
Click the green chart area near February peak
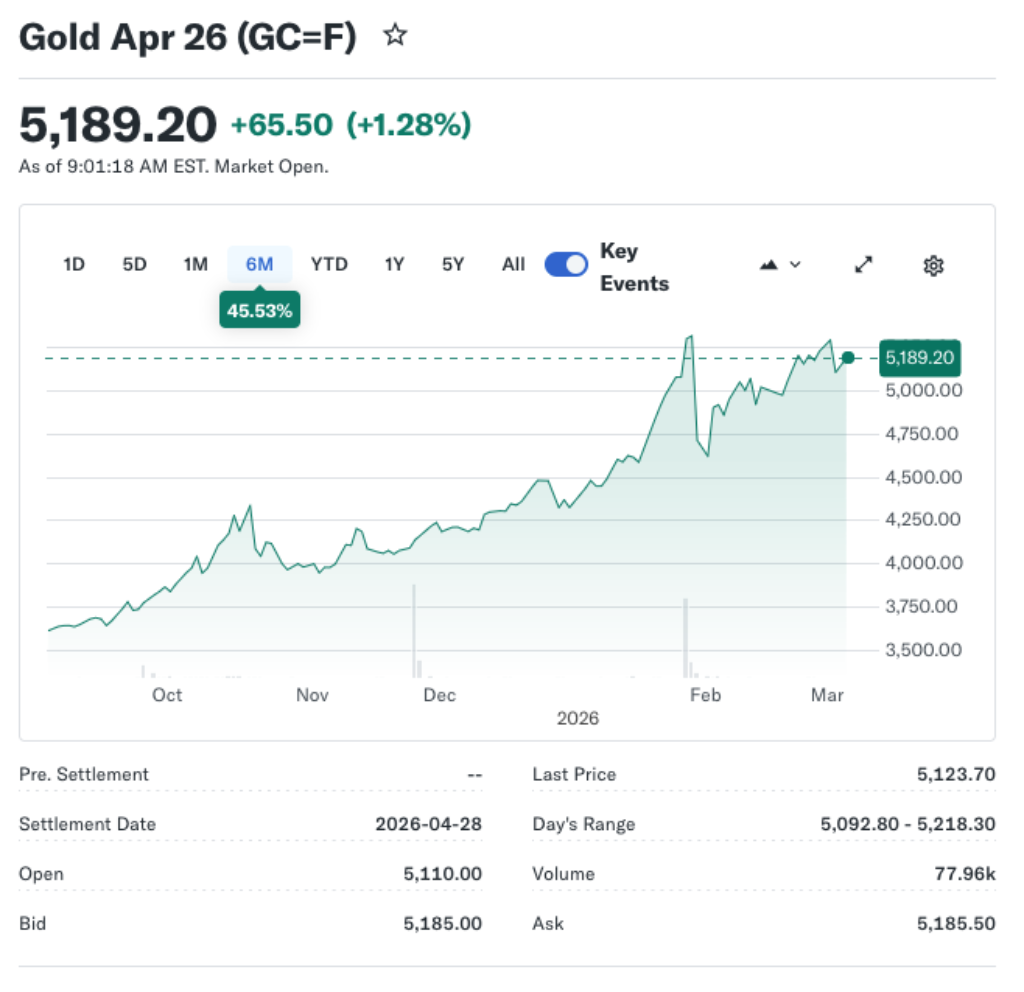tap(690, 400)
